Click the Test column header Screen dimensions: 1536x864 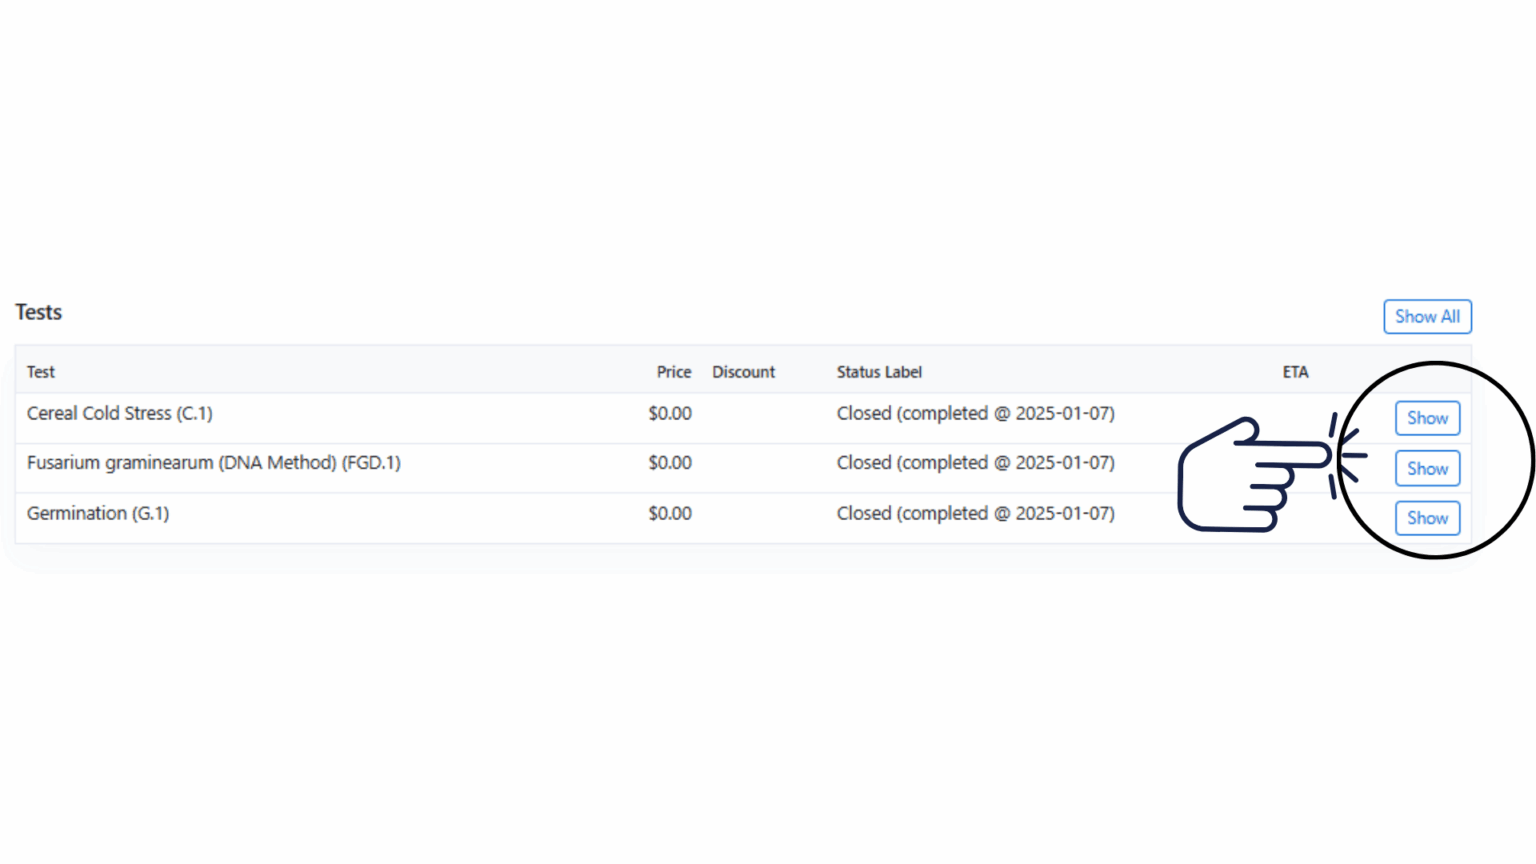tap(41, 372)
